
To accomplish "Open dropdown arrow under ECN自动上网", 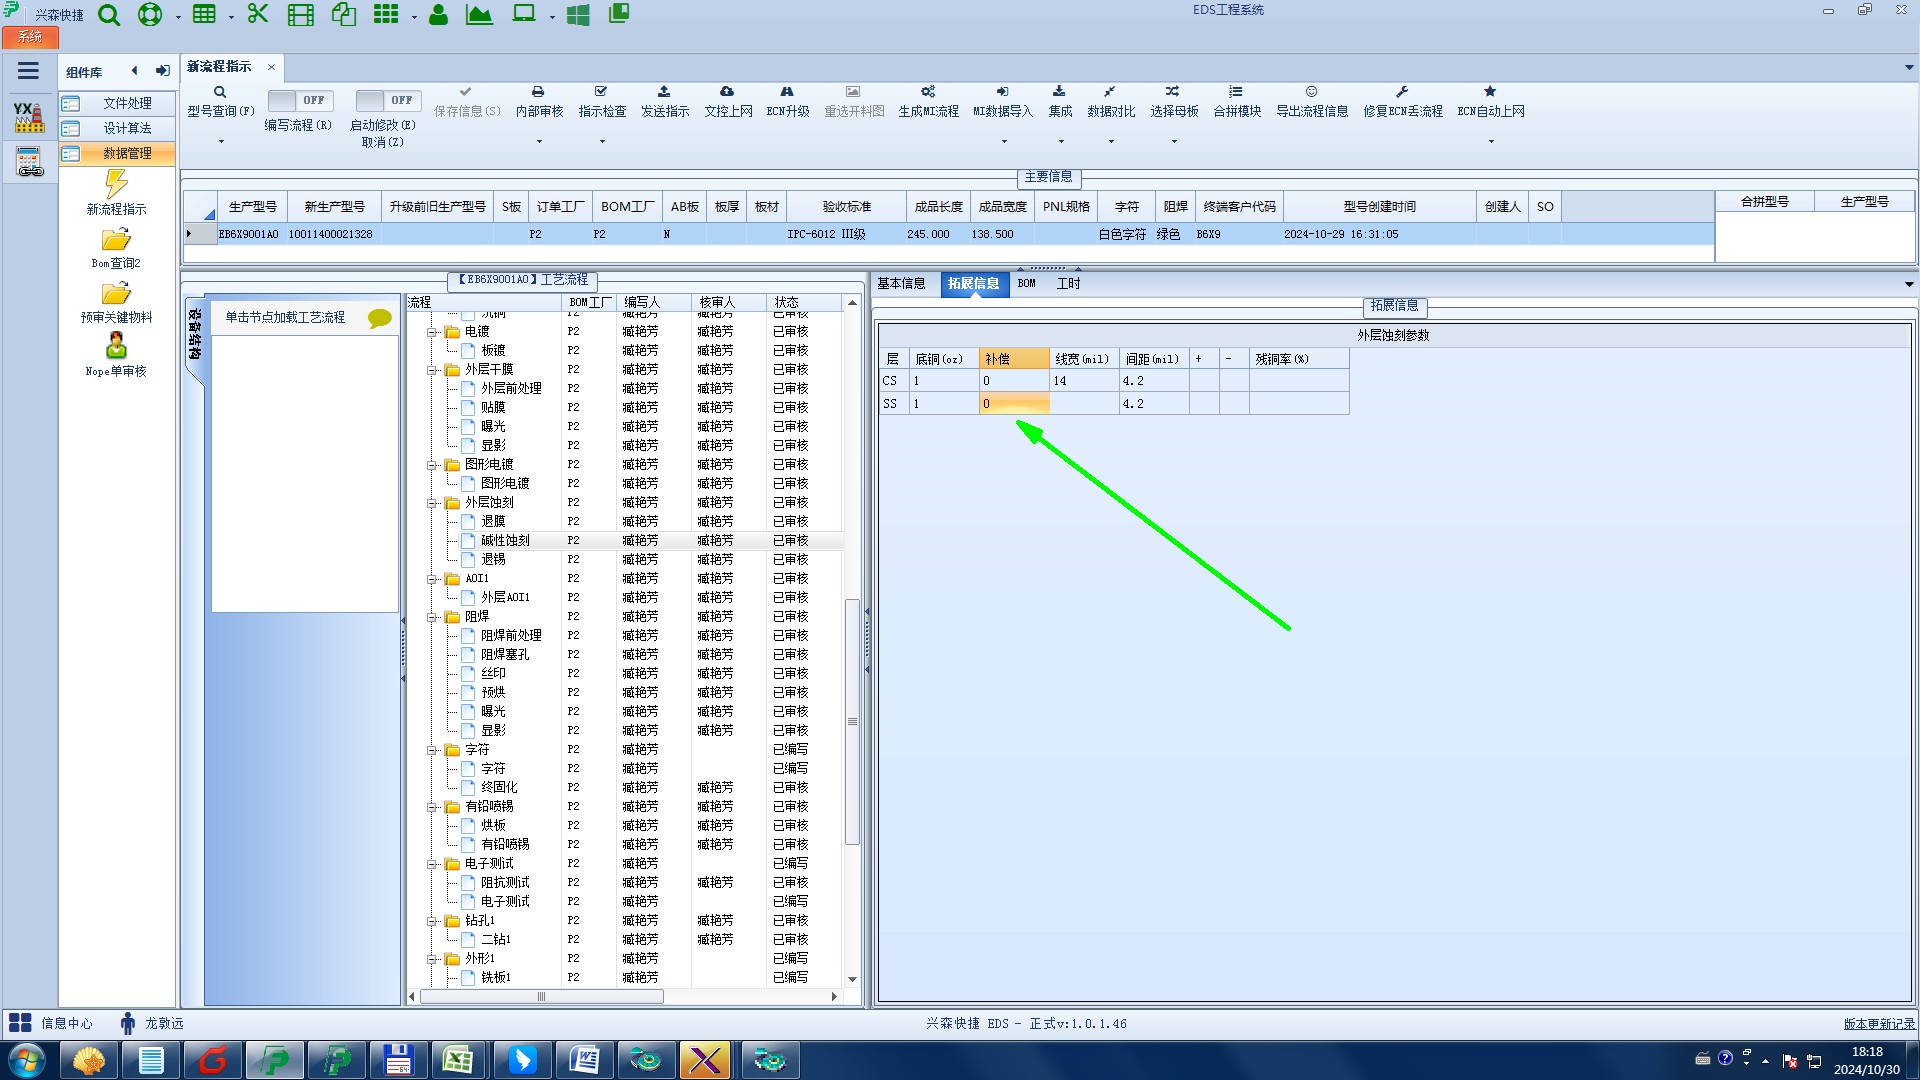I will 1490,142.
